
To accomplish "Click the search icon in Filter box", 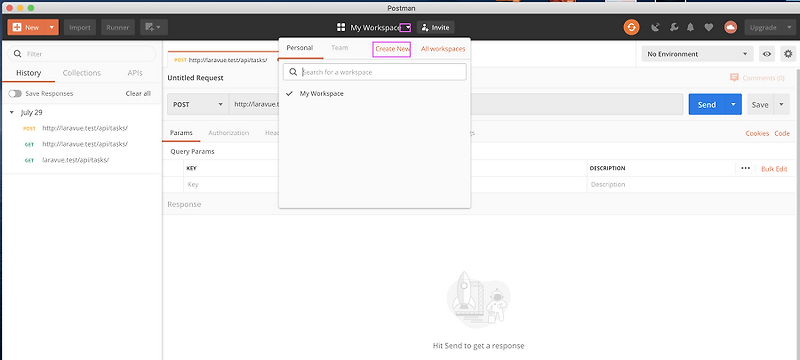I will 18,54.
